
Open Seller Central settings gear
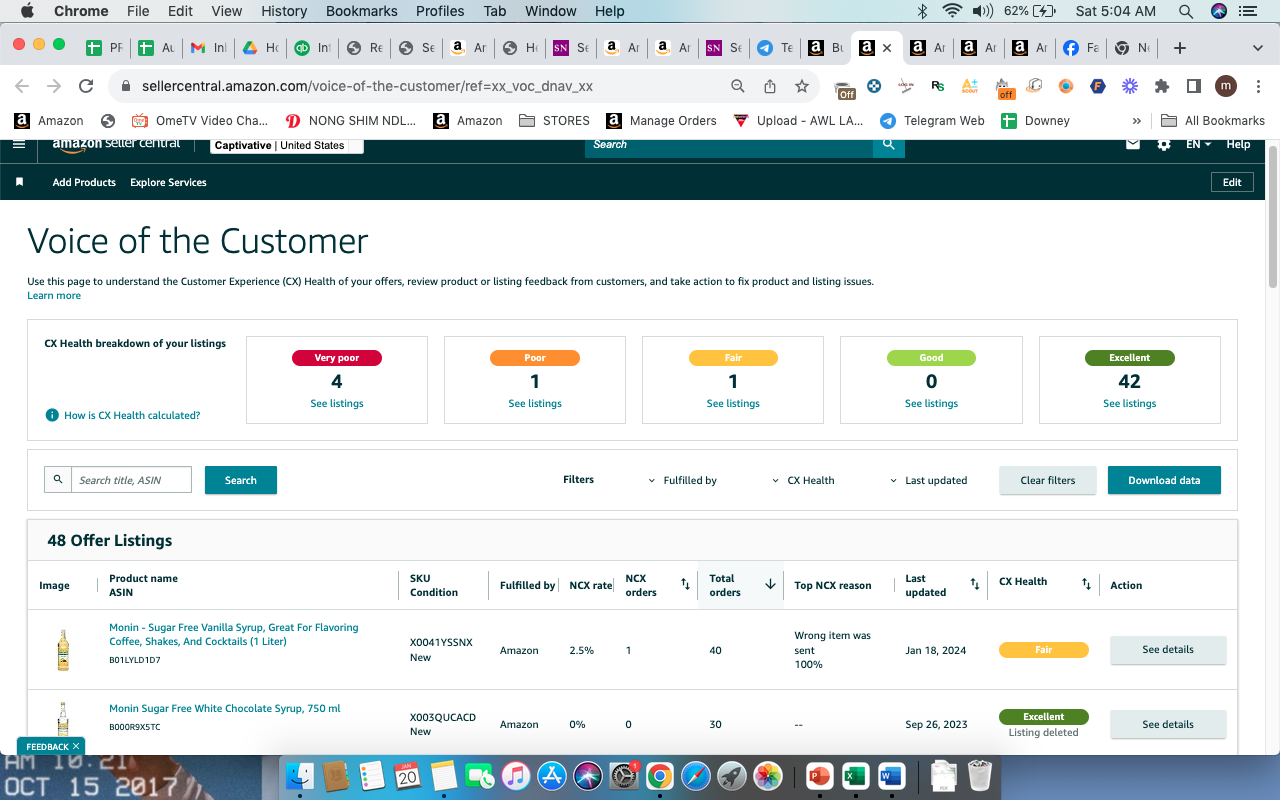(x=1164, y=144)
